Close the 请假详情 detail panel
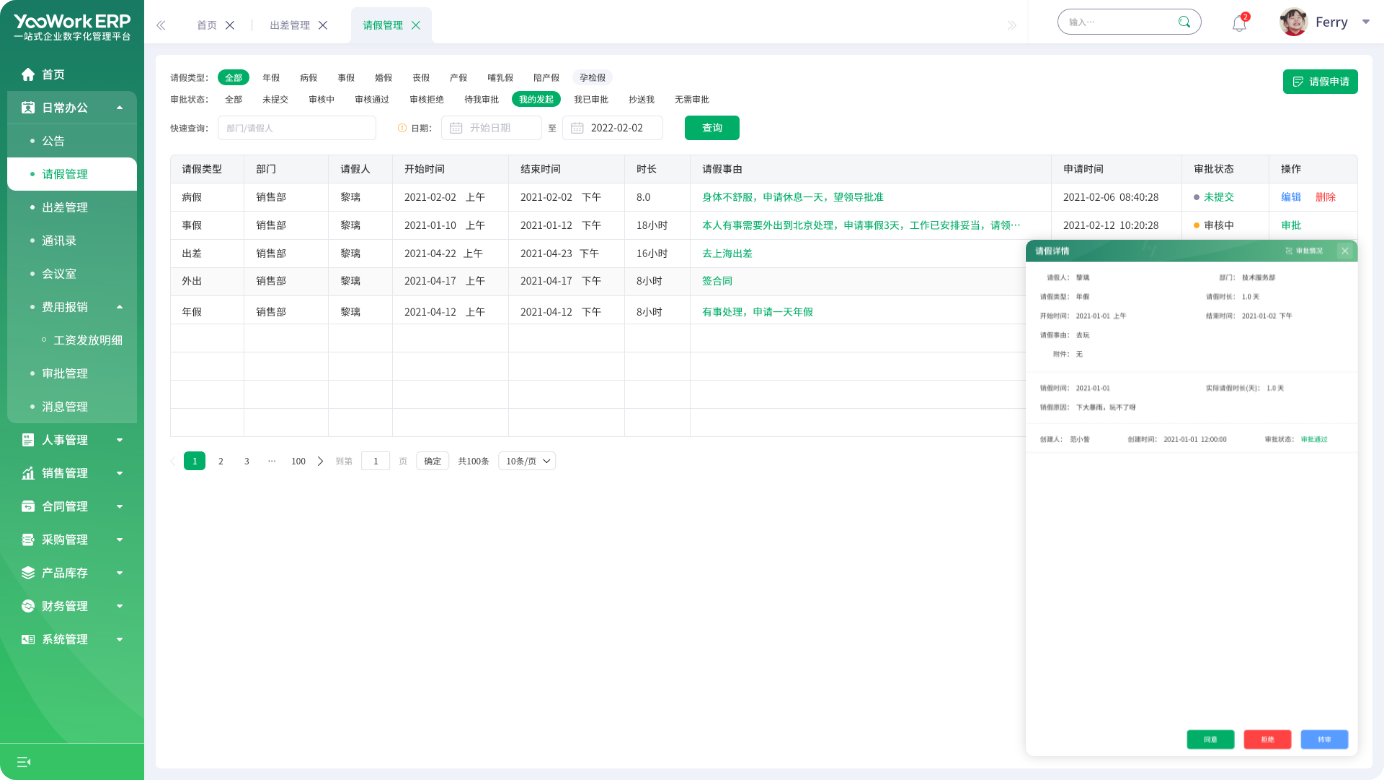This screenshot has width=1384, height=780. pyautogui.click(x=1345, y=251)
